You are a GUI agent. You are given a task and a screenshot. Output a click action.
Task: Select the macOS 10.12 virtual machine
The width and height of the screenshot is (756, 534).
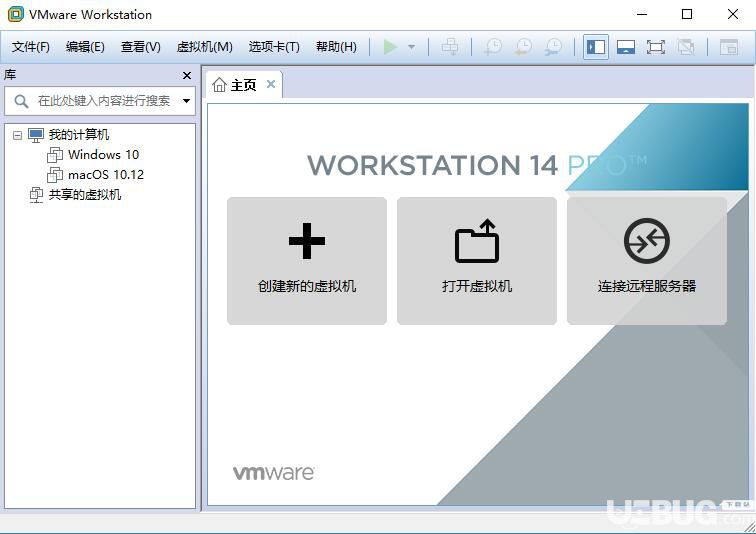106,174
